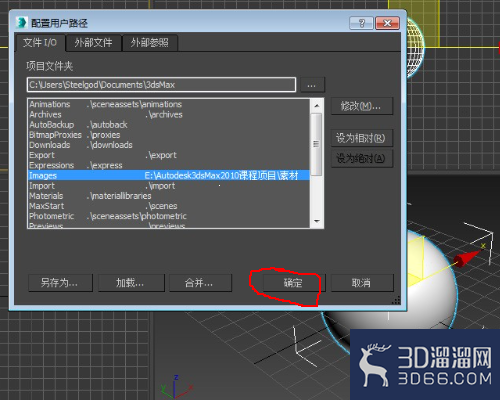Screen dimensions: 500x400
Task: Click the list scrollbar down arrow
Action: point(317,221)
